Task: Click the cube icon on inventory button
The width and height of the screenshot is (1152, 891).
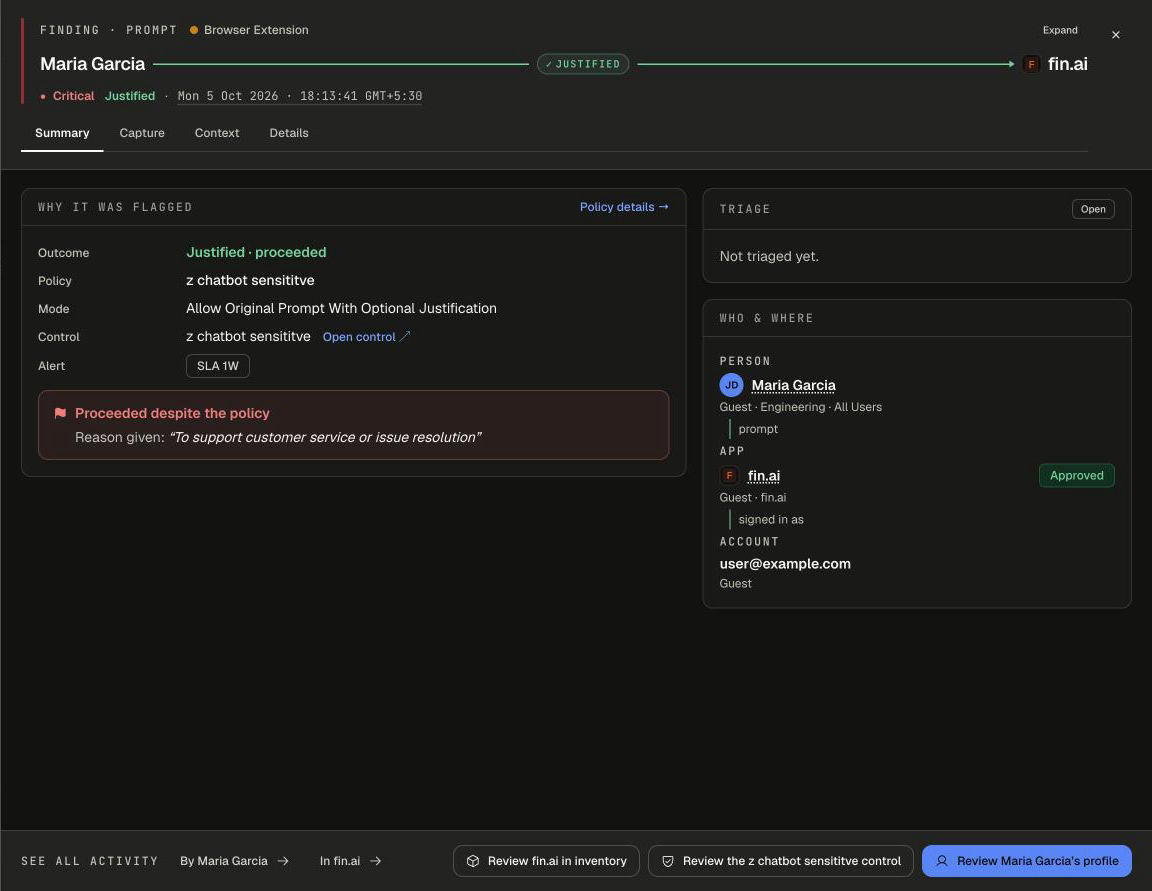Action: [473, 861]
